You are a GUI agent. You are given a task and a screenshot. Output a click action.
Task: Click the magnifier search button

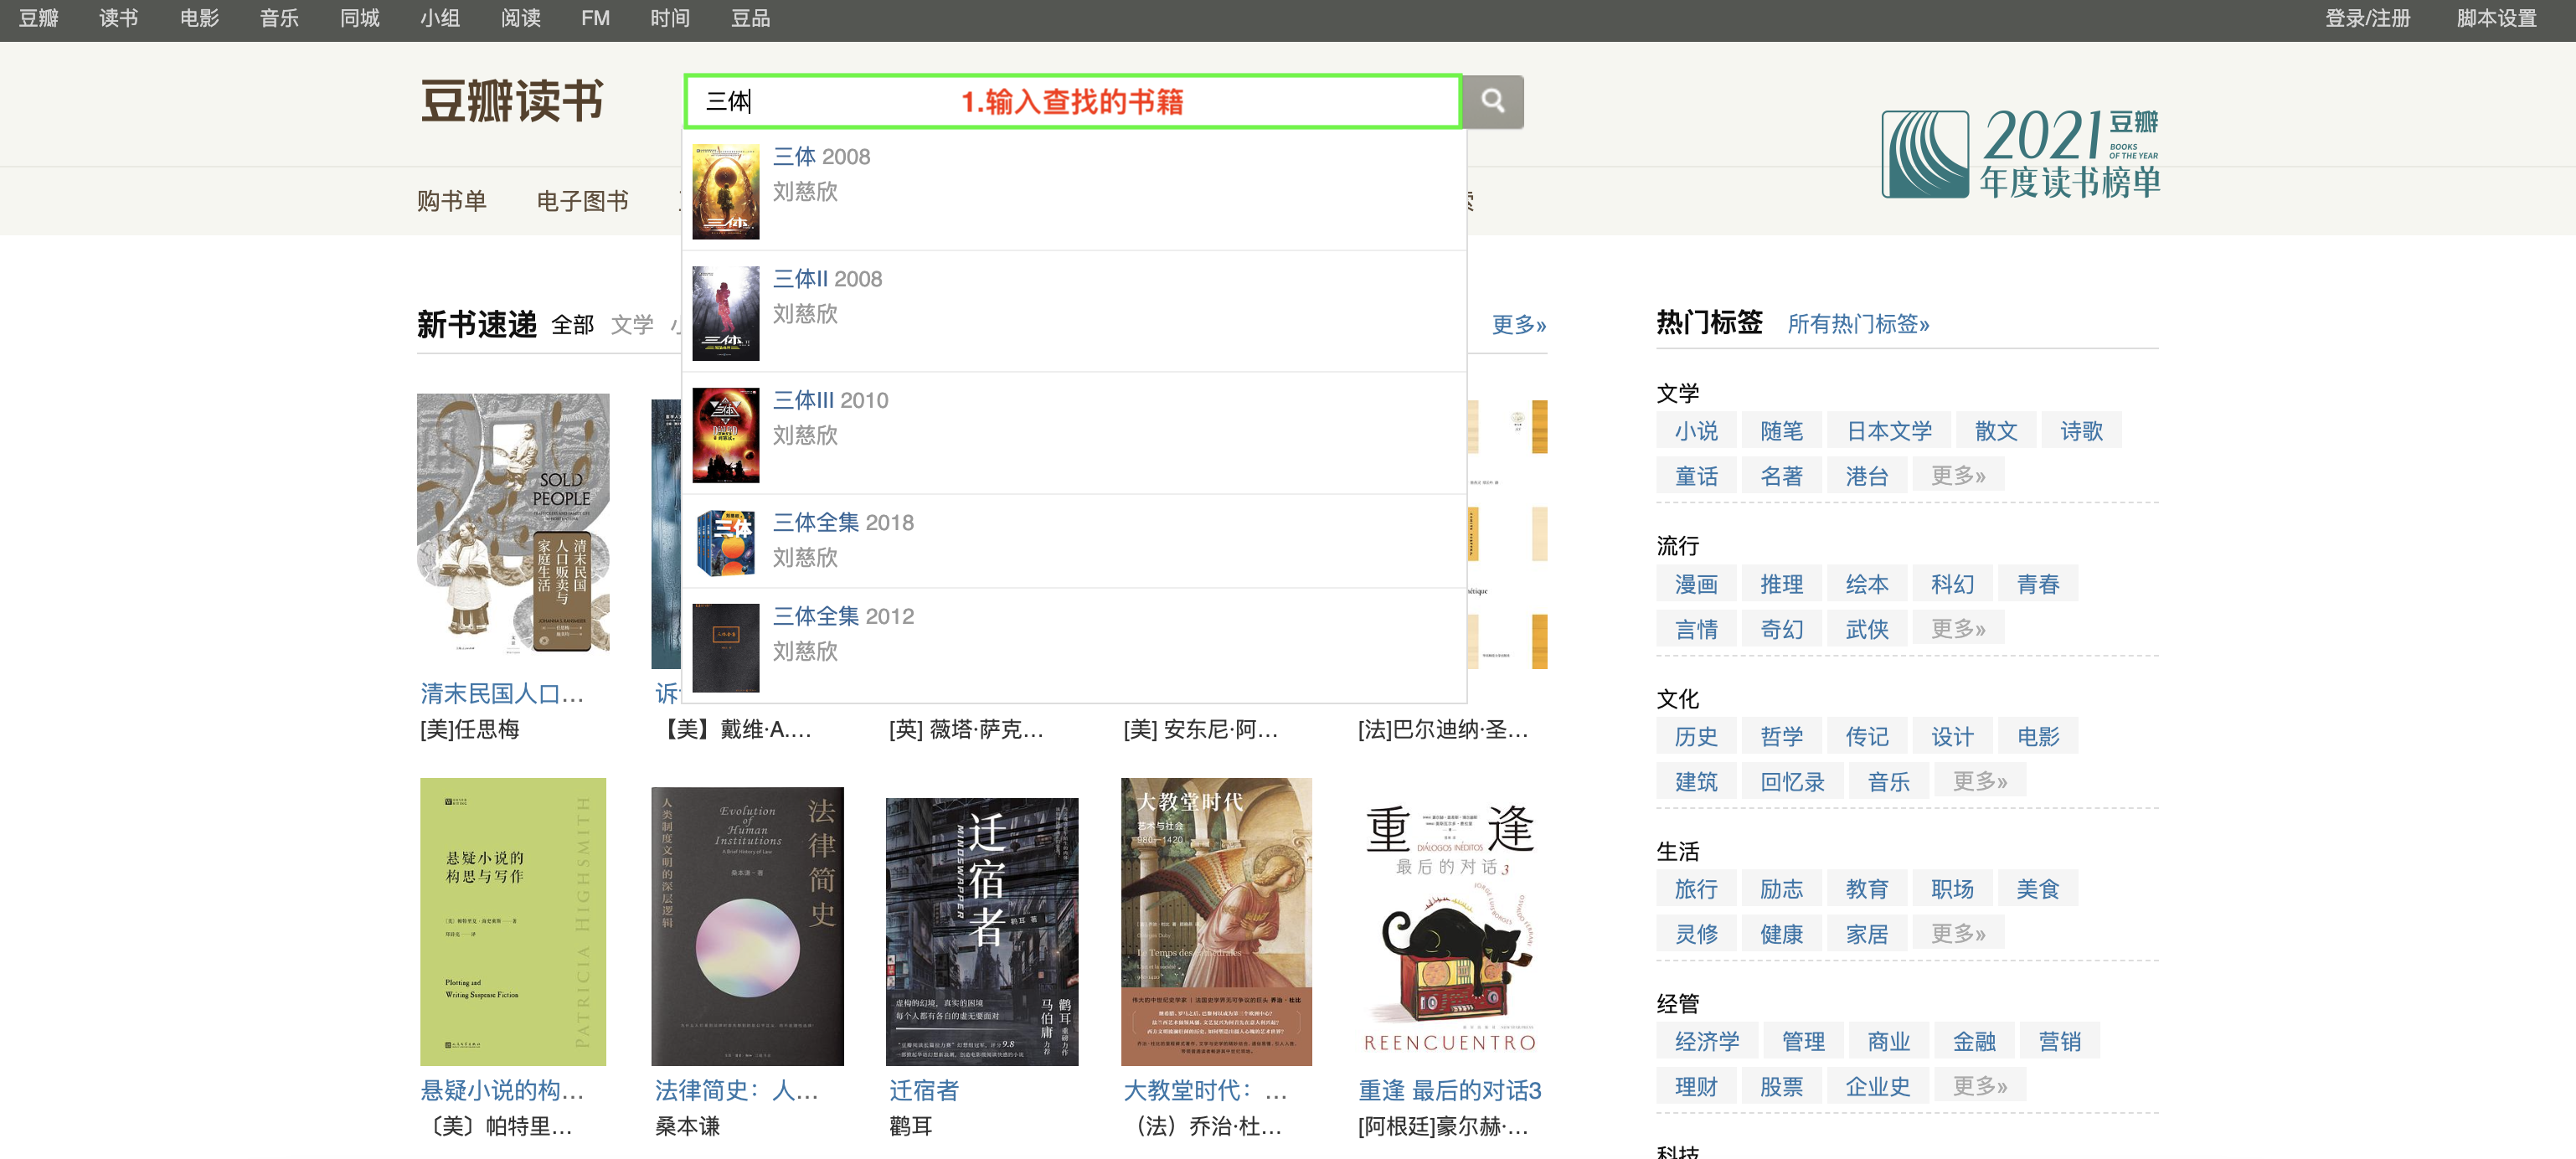(1492, 101)
